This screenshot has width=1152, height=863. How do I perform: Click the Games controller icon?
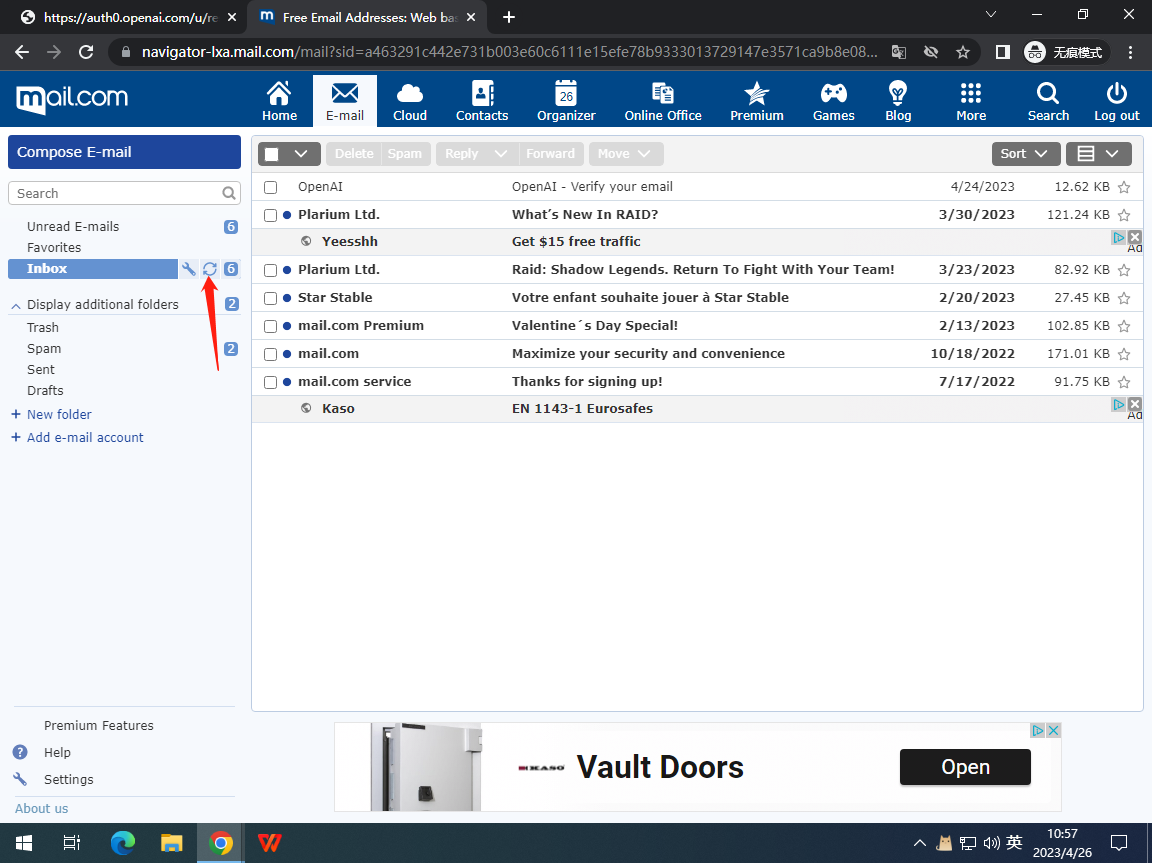tap(833, 94)
